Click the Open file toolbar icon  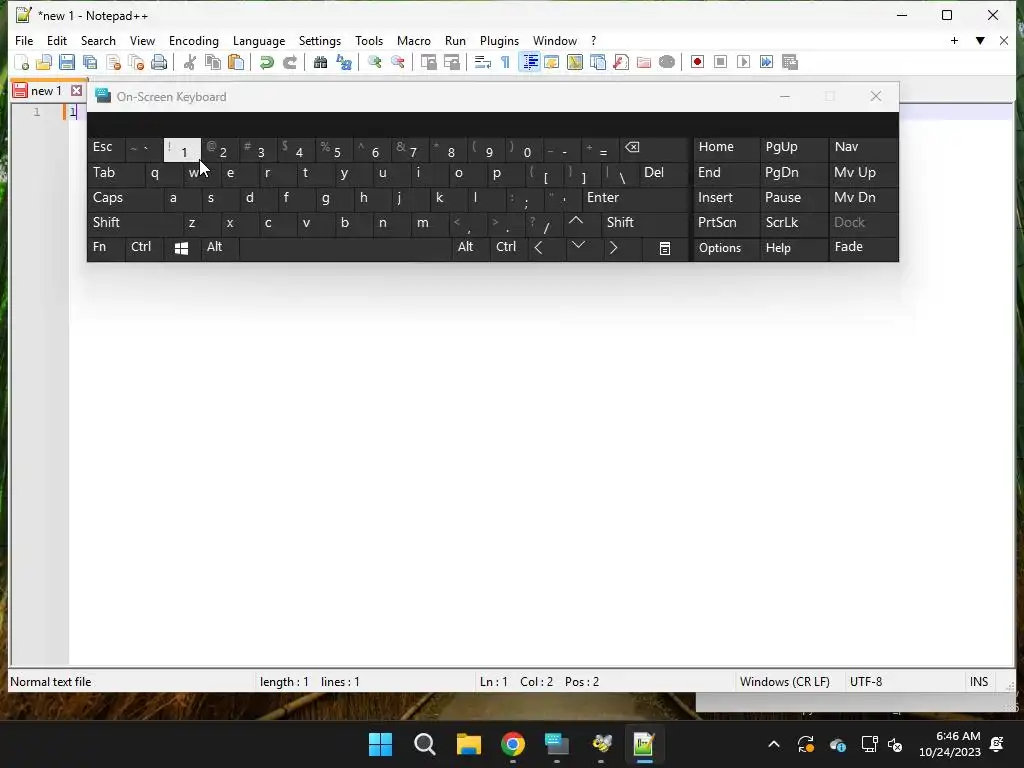click(x=44, y=62)
